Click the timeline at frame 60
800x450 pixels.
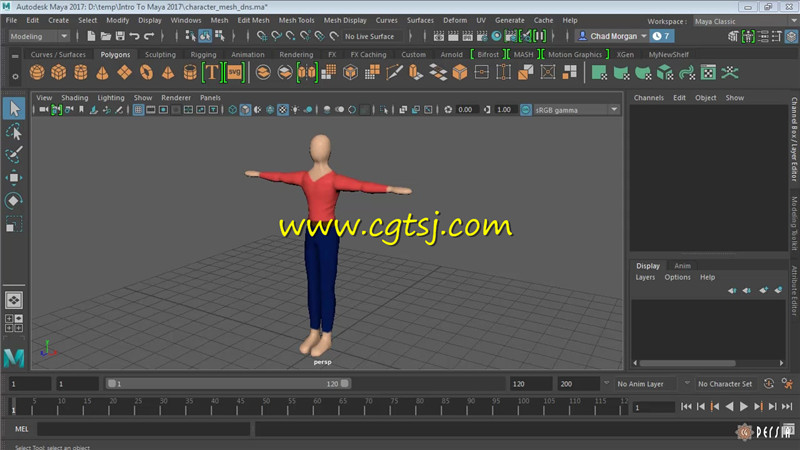click(317, 407)
